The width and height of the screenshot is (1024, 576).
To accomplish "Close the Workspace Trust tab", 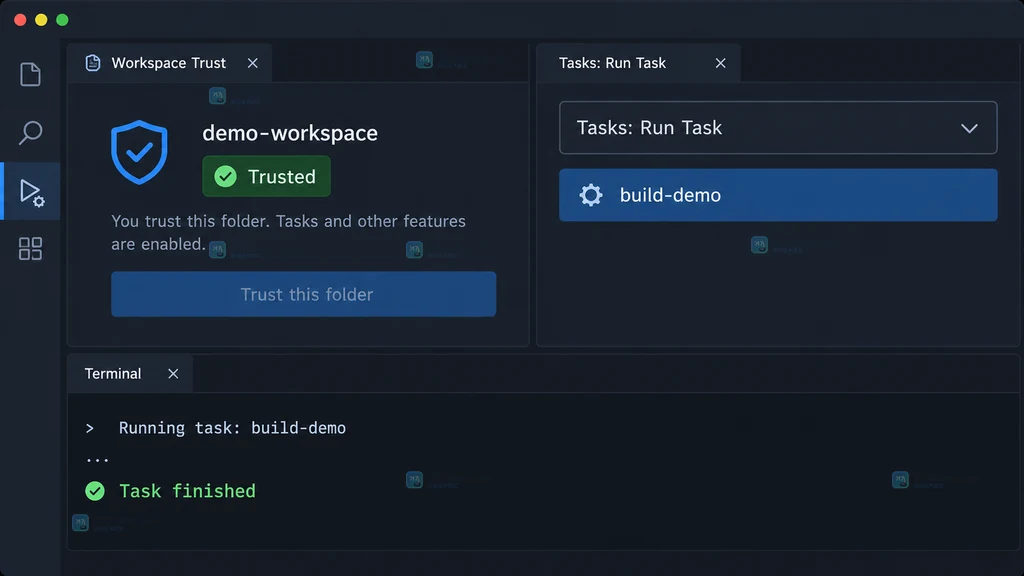I will [x=253, y=63].
